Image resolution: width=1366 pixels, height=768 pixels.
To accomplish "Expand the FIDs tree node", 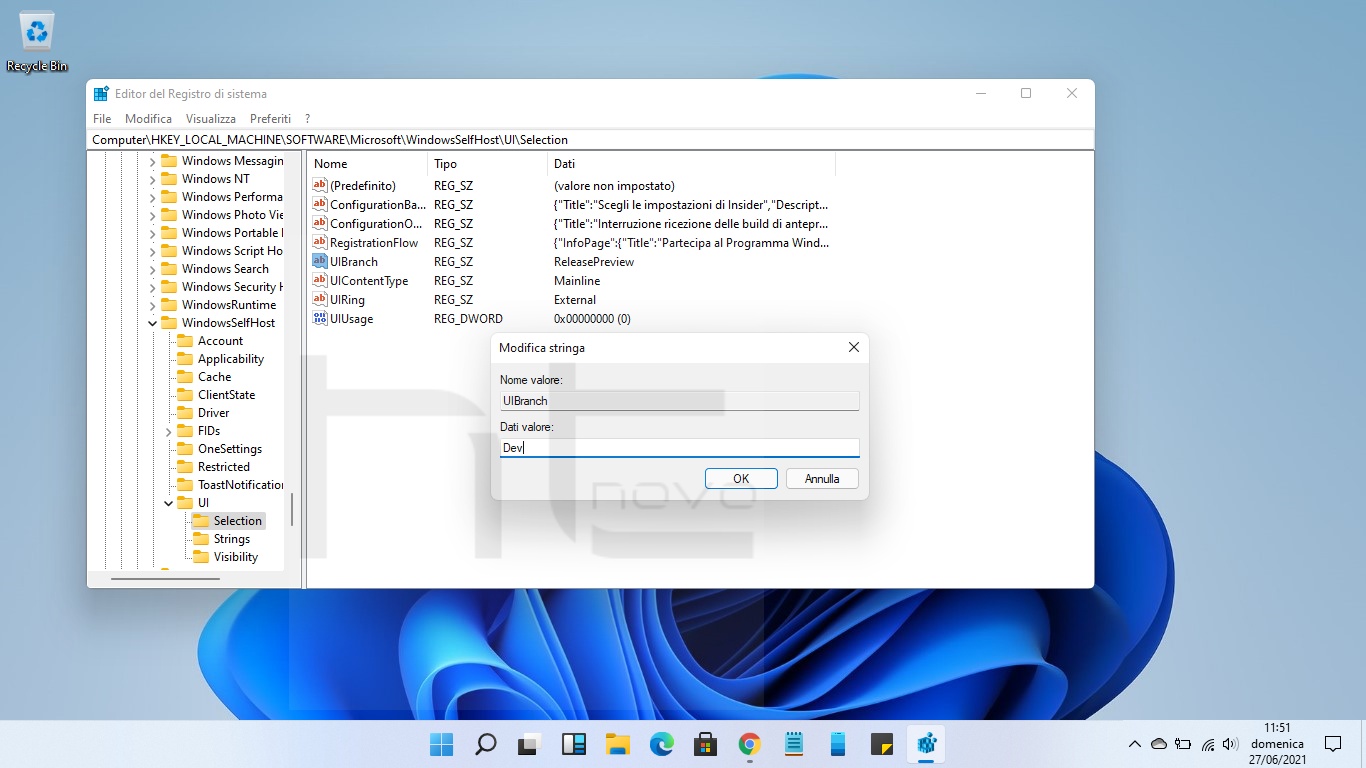I will (169, 431).
